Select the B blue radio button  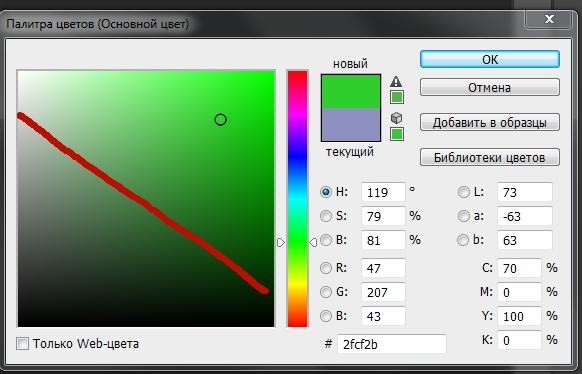(x=326, y=316)
